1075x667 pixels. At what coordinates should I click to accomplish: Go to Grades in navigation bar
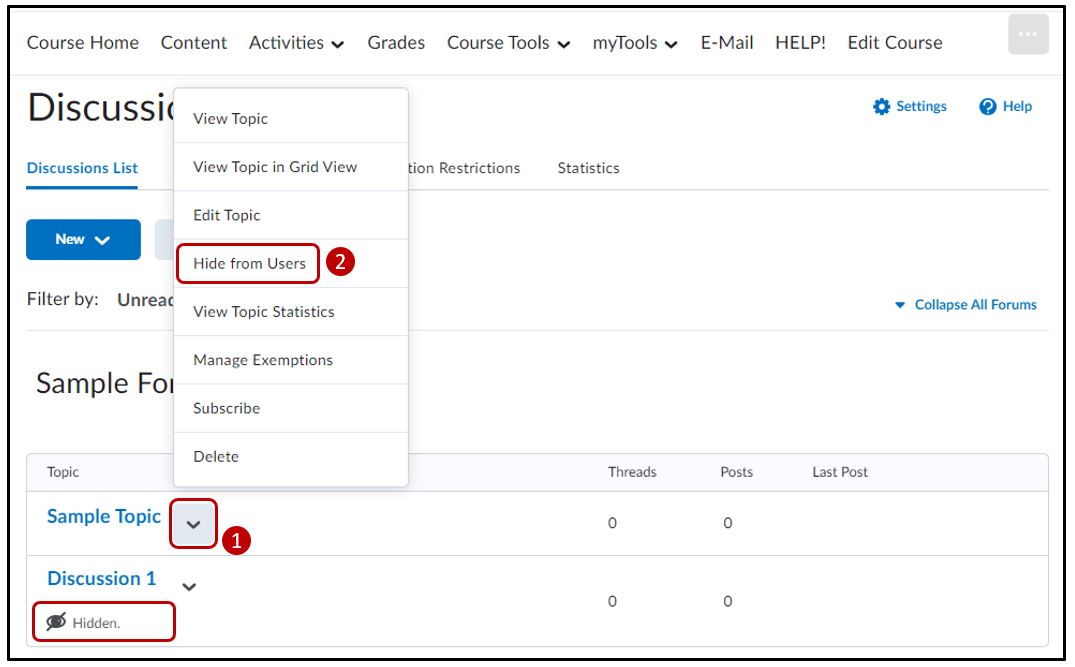[396, 43]
